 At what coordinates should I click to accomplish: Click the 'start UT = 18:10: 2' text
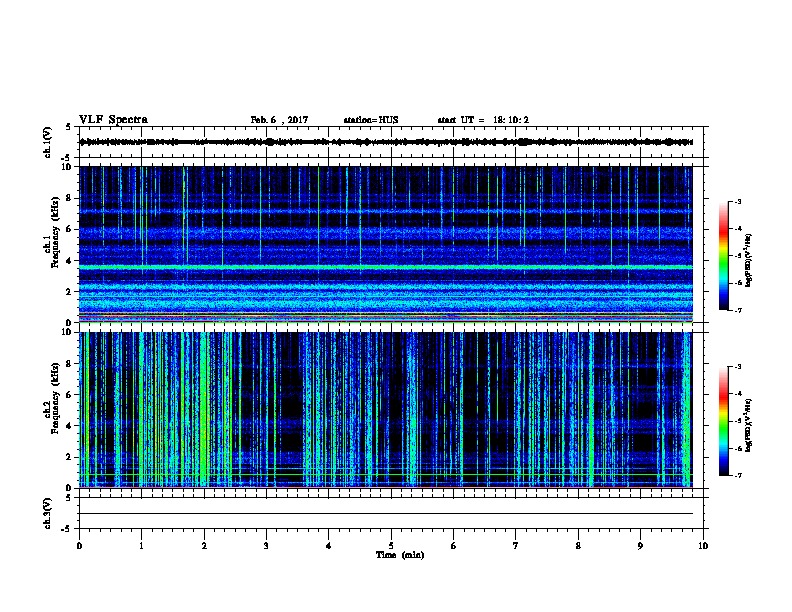pos(483,120)
